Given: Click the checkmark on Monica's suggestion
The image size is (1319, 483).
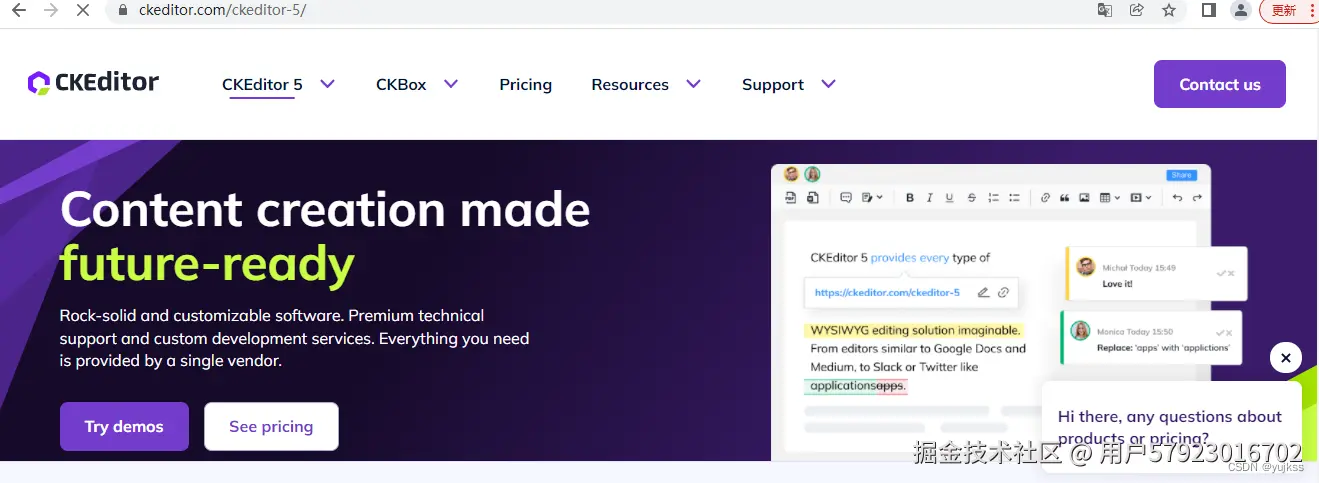Looking at the screenshot, I should tap(1221, 332).
